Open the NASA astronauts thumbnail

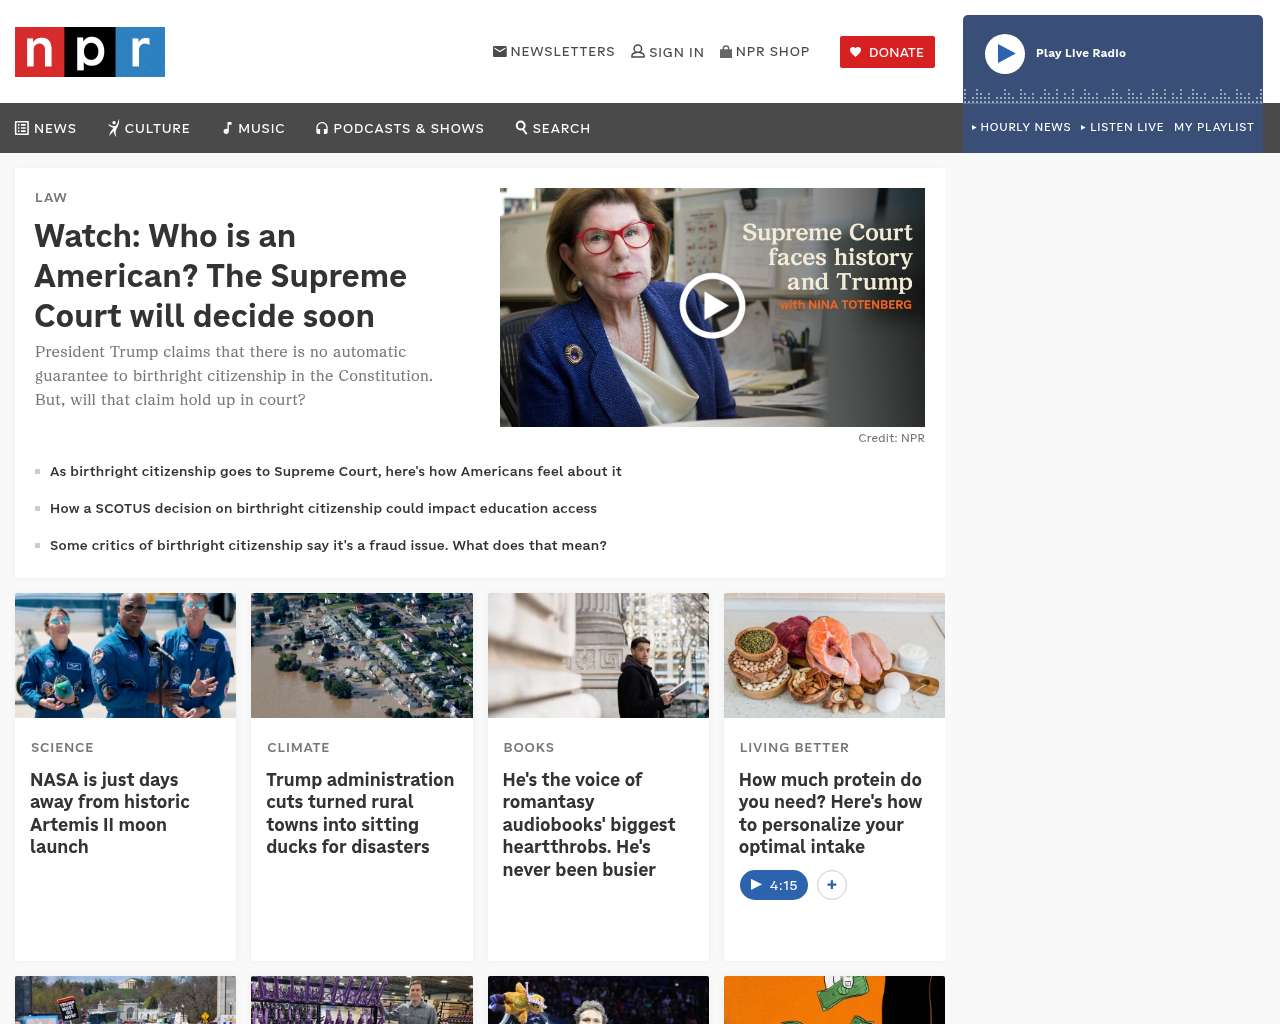(x=126, y=655)
